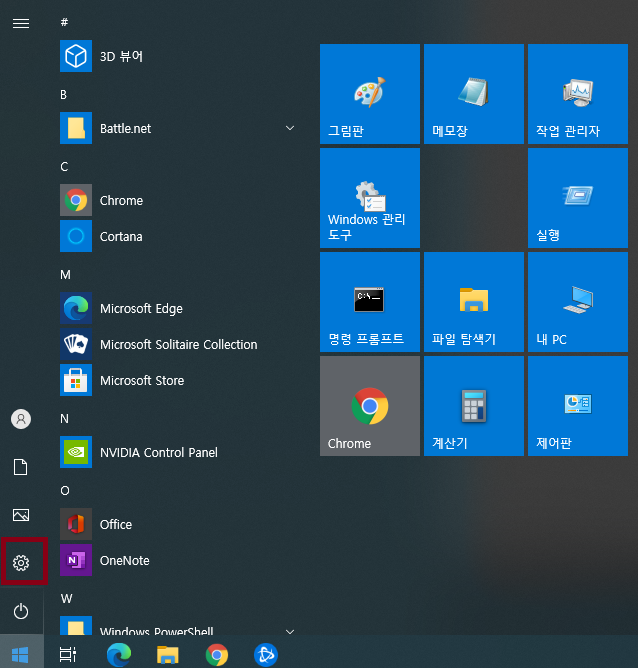Open the 명령 프롬프트 tile
Viewport: 638px width, 668px height.
(x=370, y=302)
